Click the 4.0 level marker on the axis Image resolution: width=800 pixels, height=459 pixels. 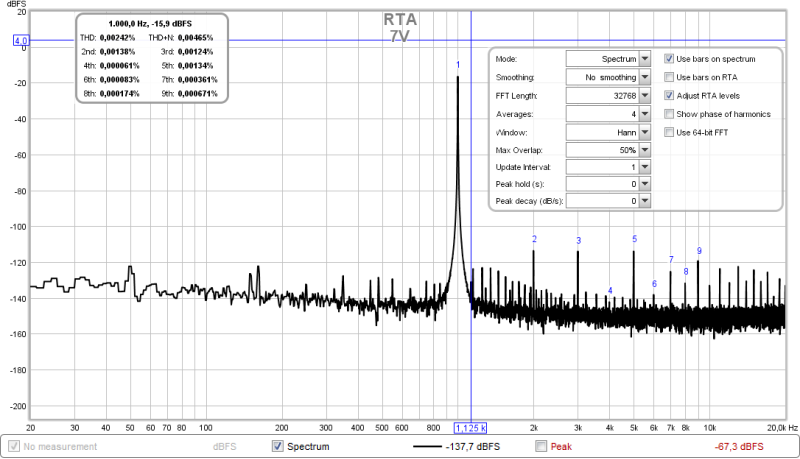(20, 41)
